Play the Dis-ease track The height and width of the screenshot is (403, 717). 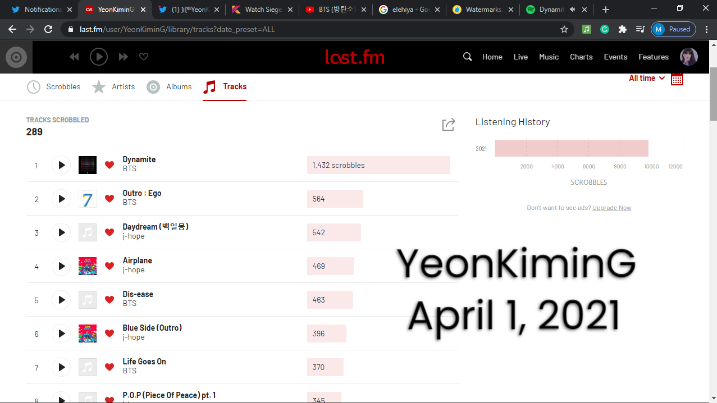pos(61,300)
